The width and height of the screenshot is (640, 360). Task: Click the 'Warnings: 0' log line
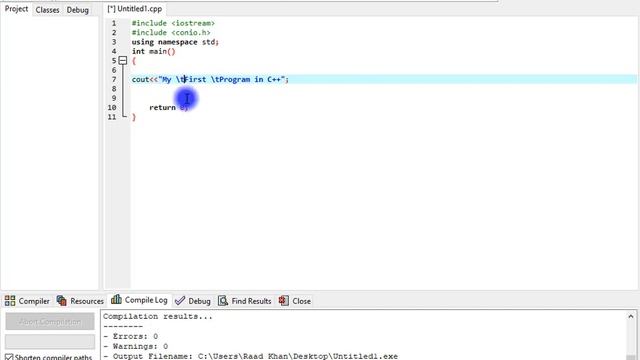(x=136, y=347)
